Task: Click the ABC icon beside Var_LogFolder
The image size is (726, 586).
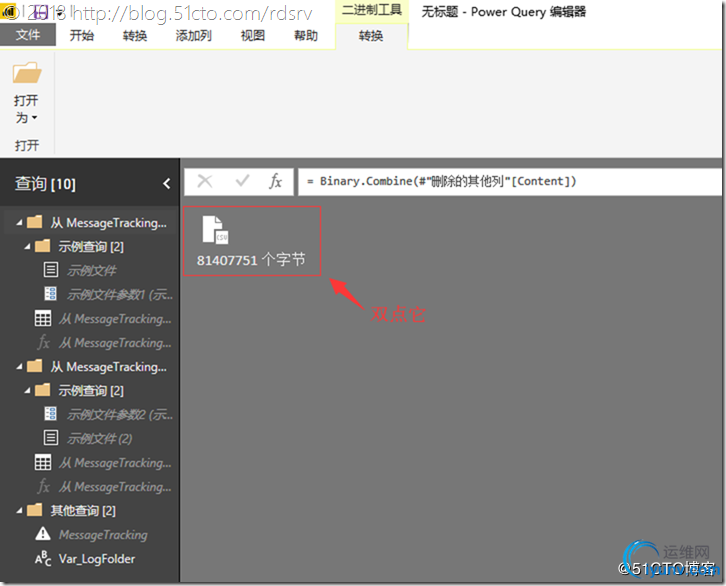Action: [x=43, y=559]
